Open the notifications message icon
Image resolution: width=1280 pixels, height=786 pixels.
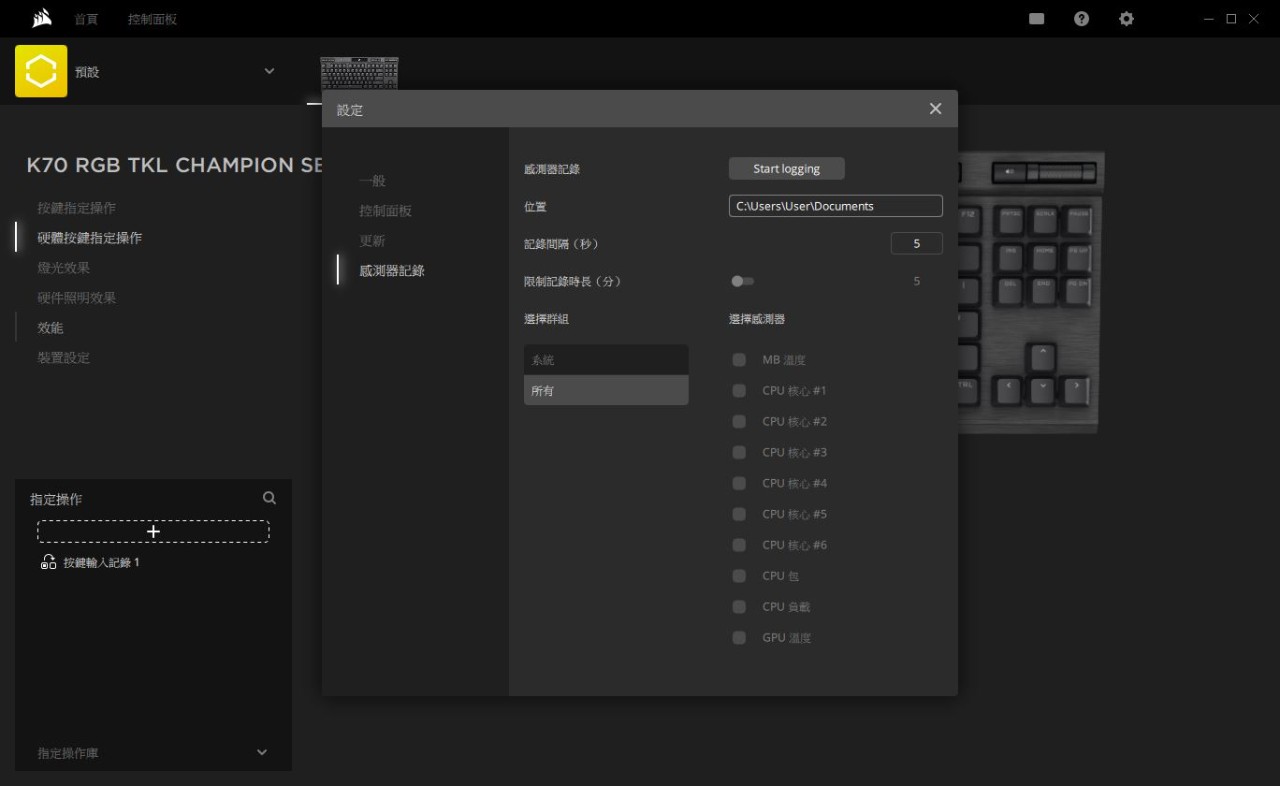coord(1037,18)
